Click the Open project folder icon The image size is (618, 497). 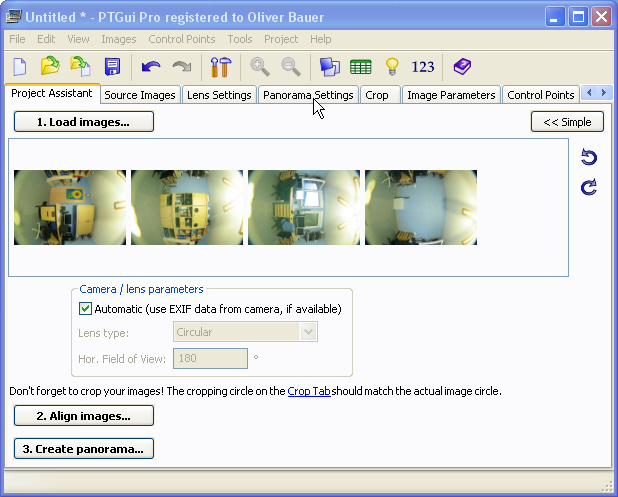[50, 67]
